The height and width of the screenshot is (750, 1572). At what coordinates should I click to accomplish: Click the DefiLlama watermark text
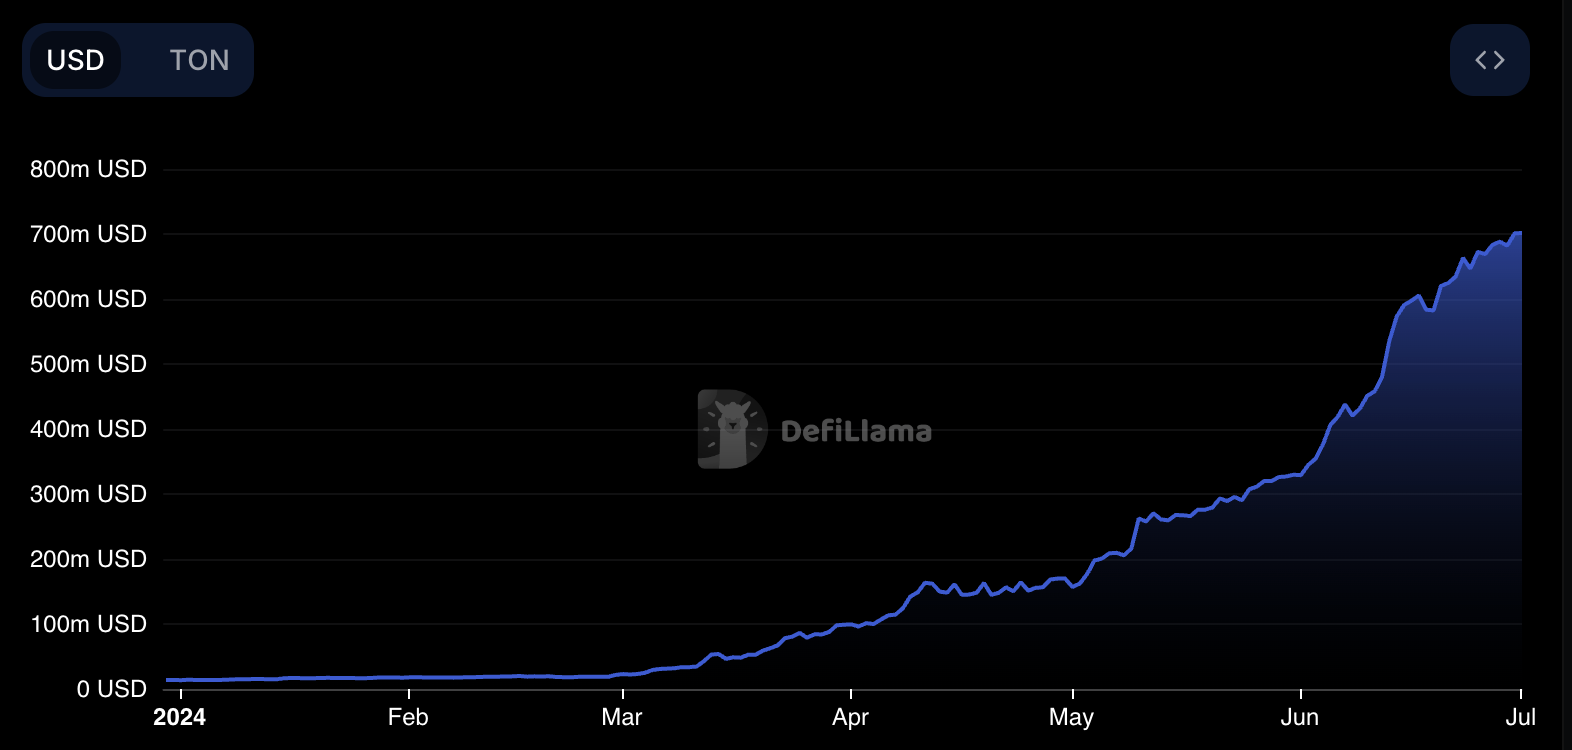coord(856,431)
